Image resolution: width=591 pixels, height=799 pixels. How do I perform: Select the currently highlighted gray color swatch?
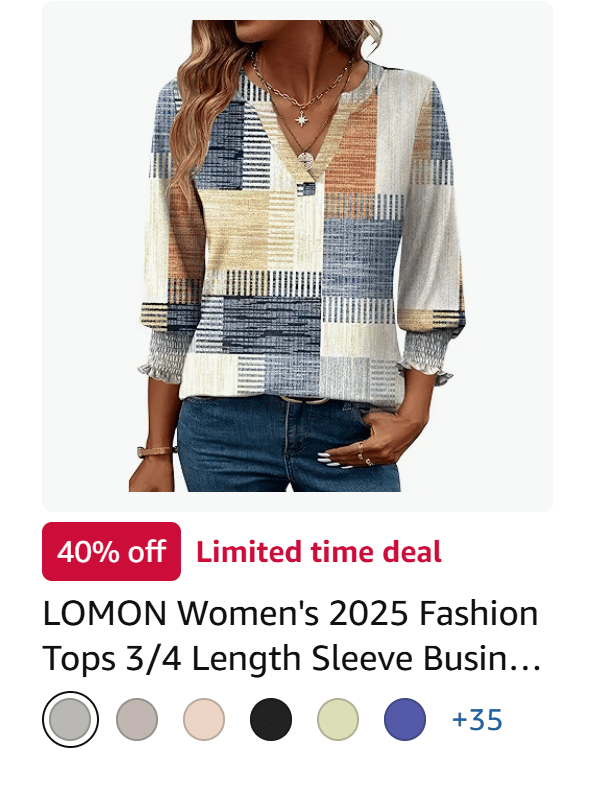(70, 719)
